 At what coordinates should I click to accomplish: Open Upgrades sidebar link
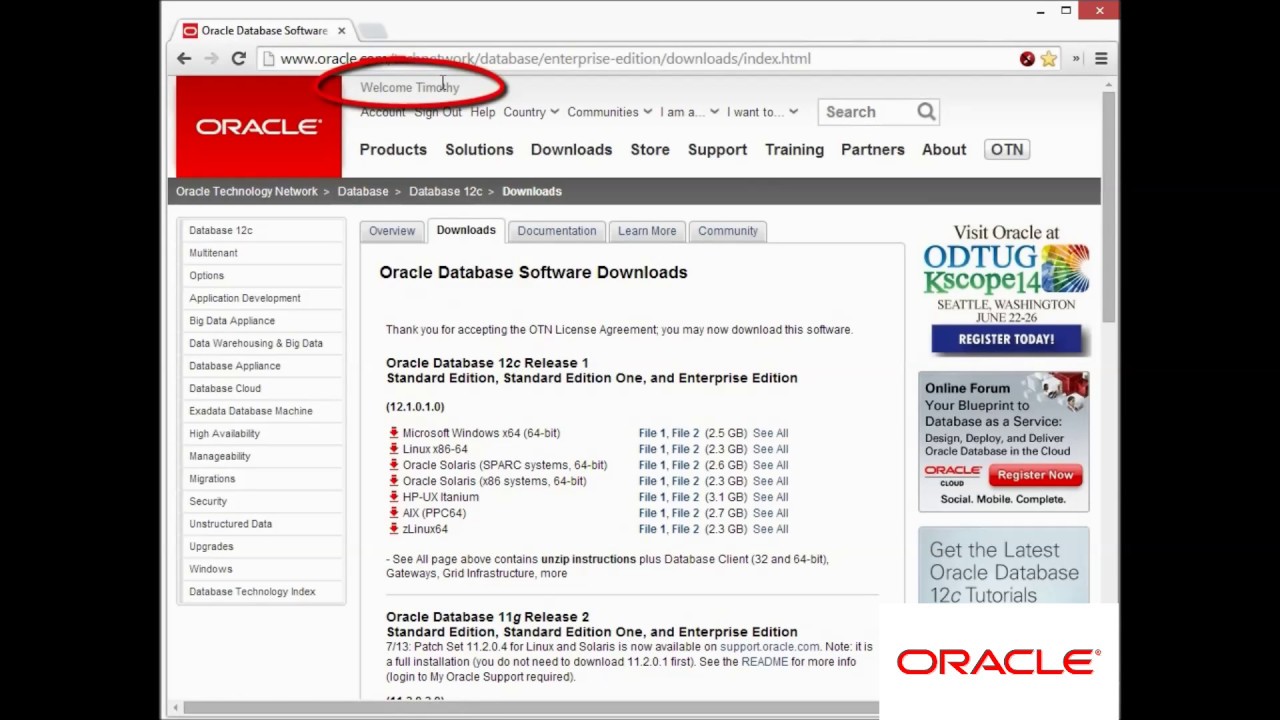[211, 546]
